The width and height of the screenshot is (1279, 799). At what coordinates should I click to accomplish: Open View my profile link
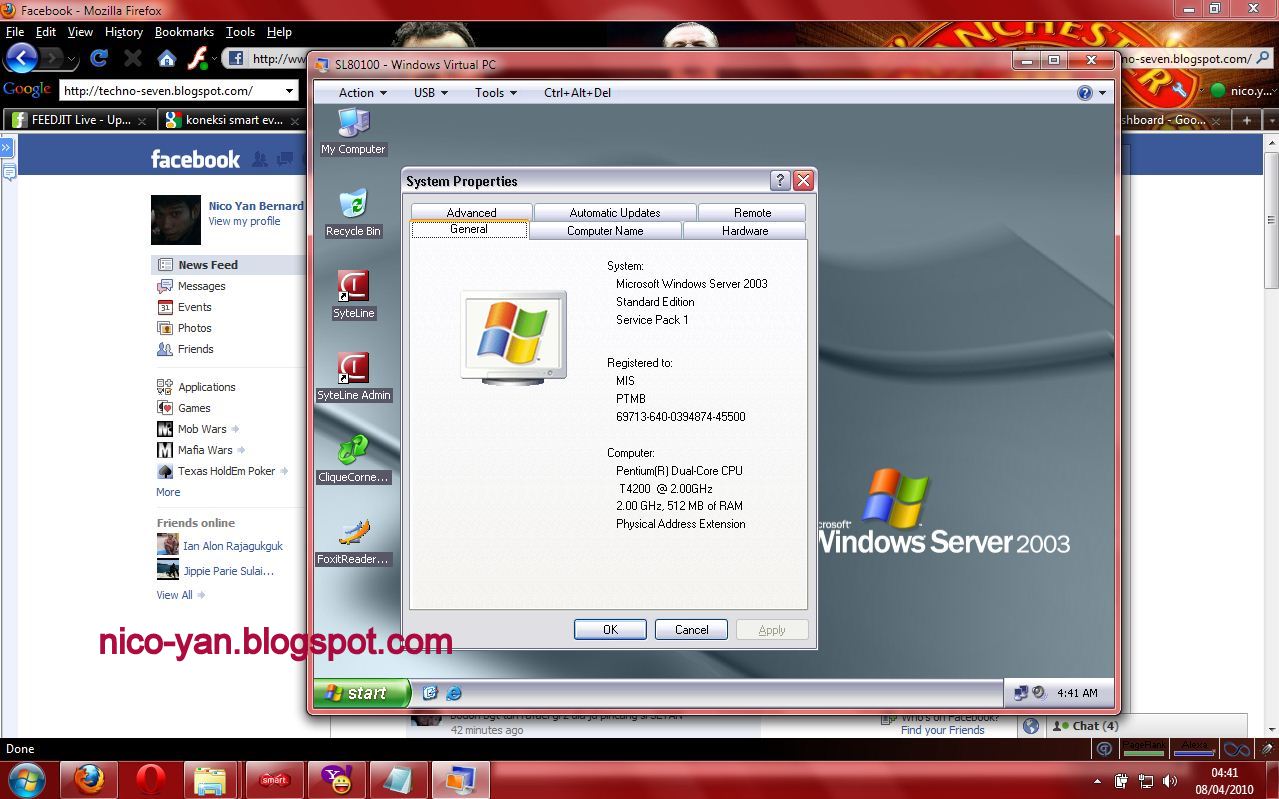click(x=244, y=221)
